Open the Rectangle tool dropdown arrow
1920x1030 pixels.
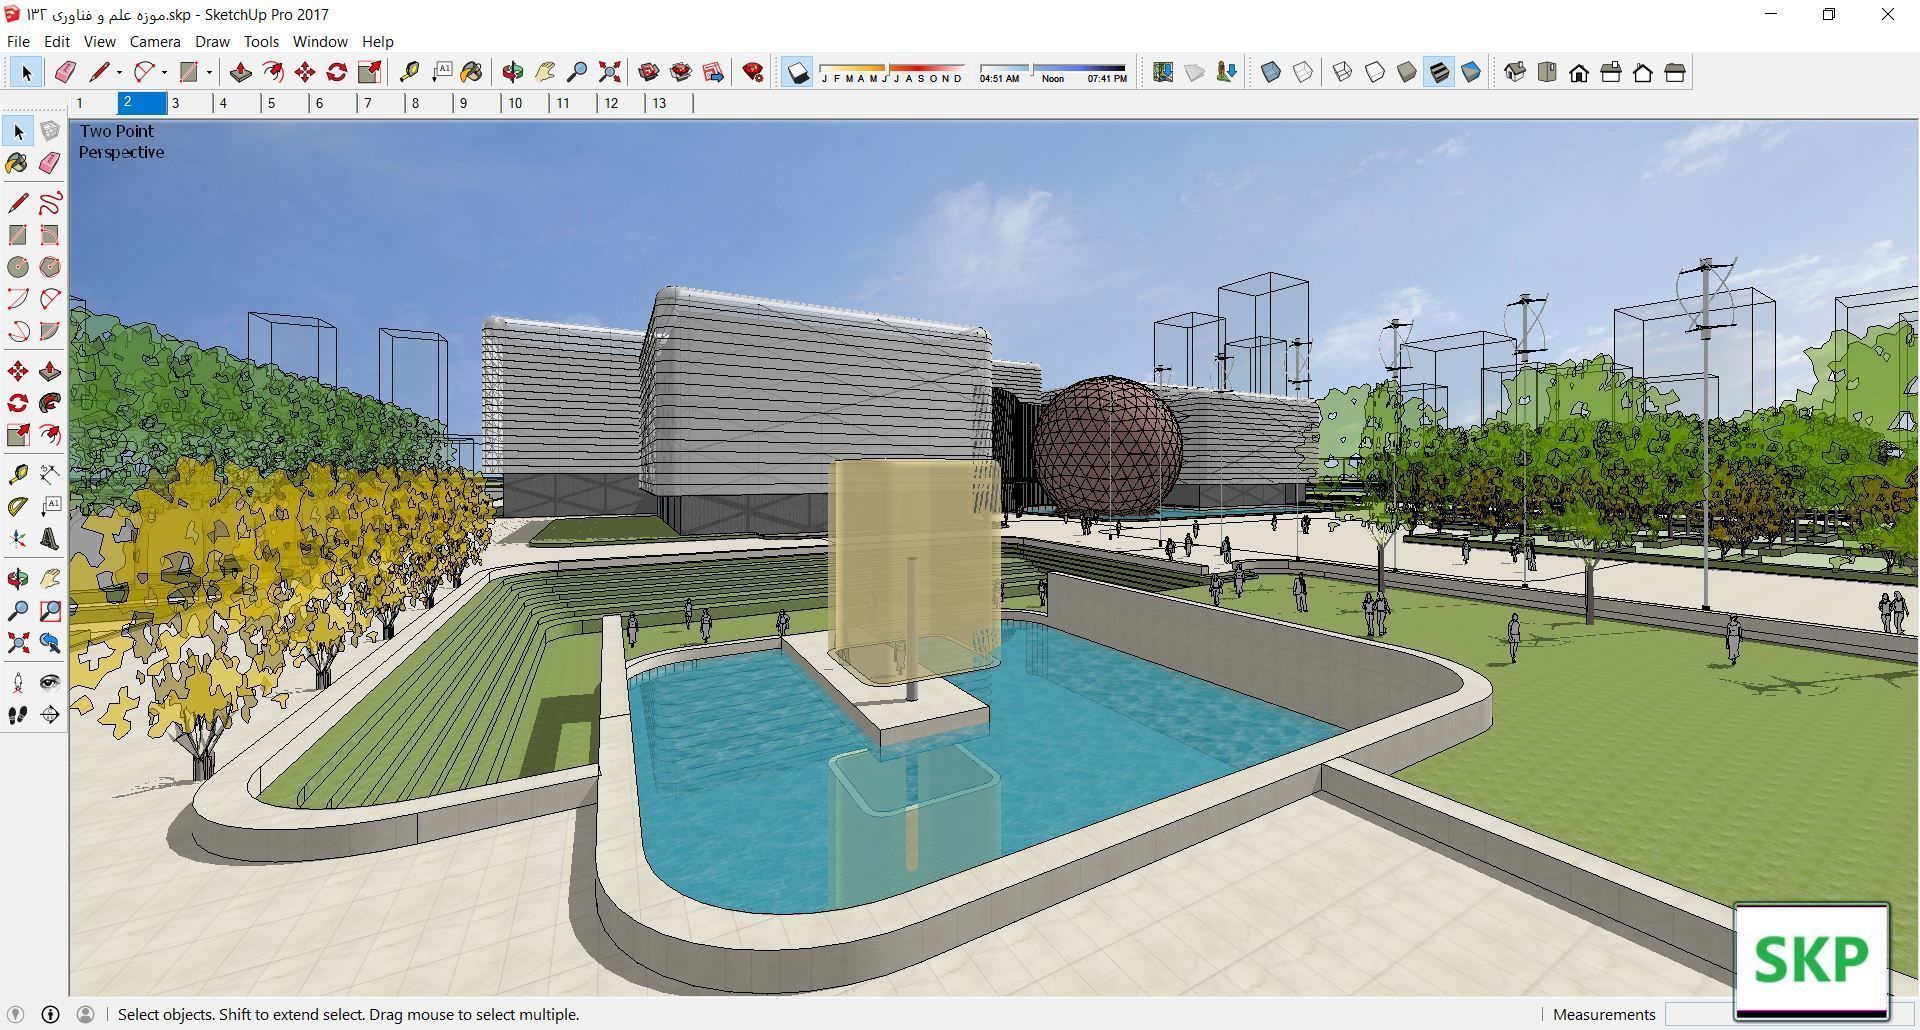click(208, 71)
